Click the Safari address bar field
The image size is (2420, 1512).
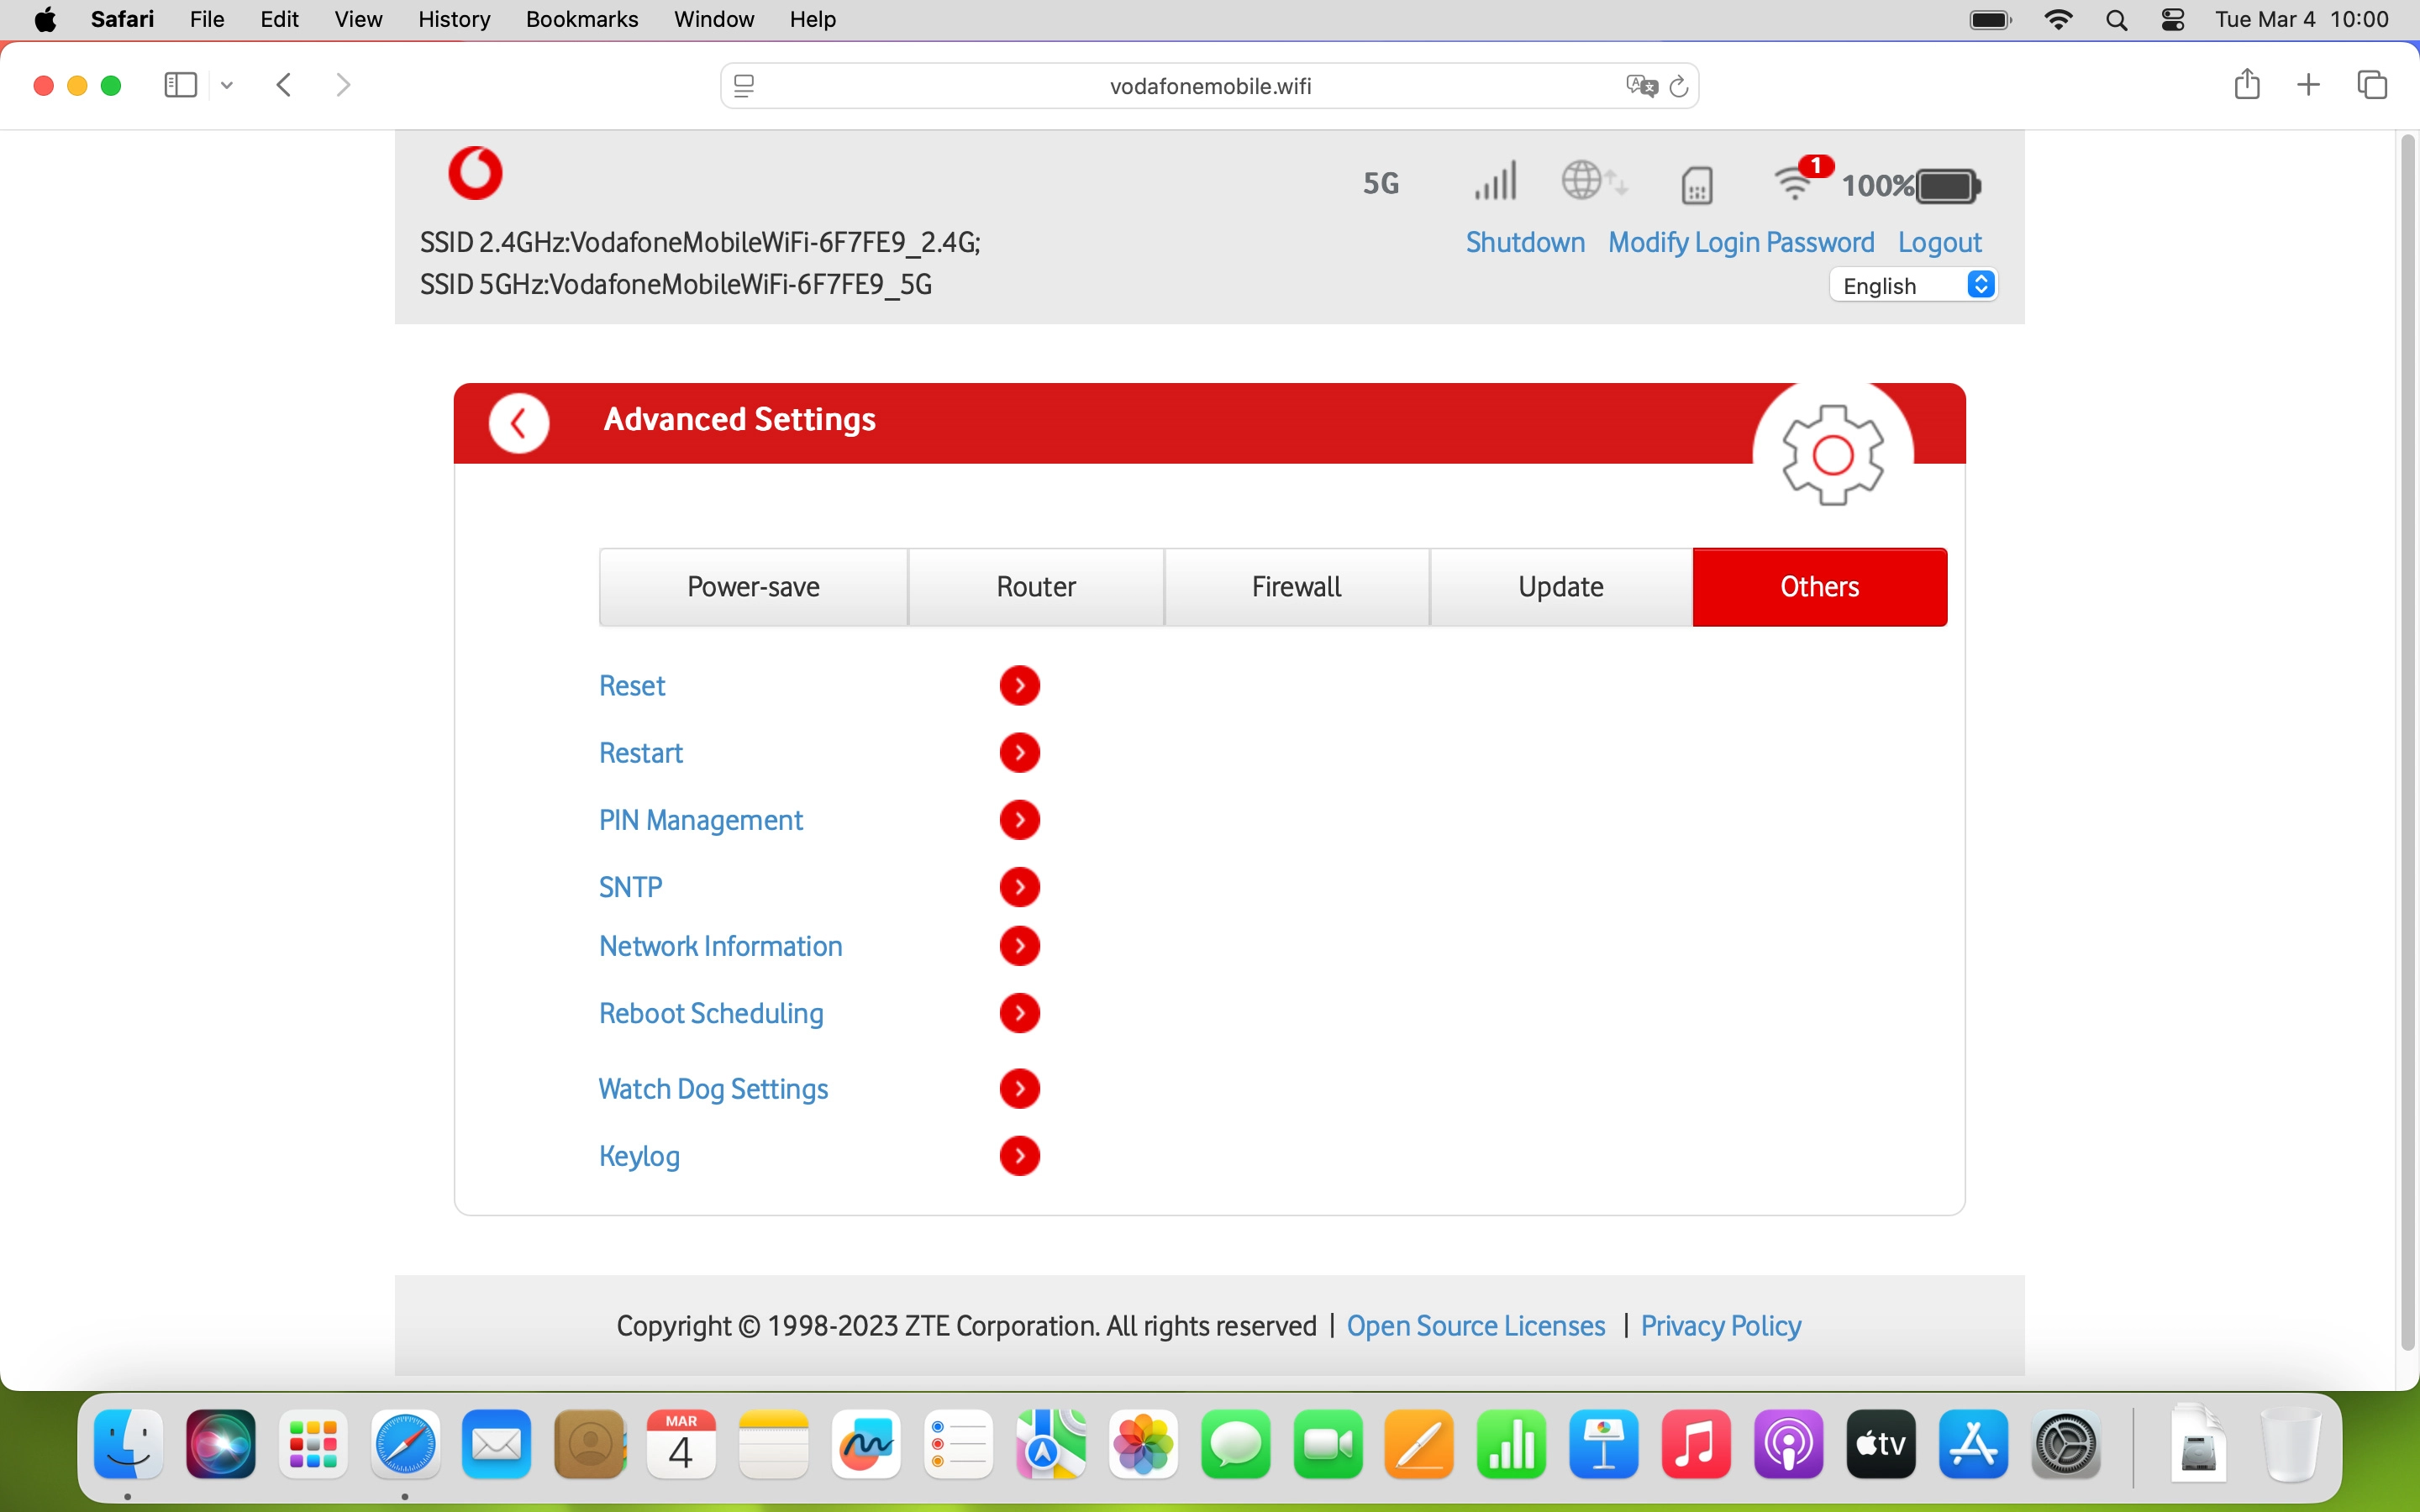click(1209, 86)
